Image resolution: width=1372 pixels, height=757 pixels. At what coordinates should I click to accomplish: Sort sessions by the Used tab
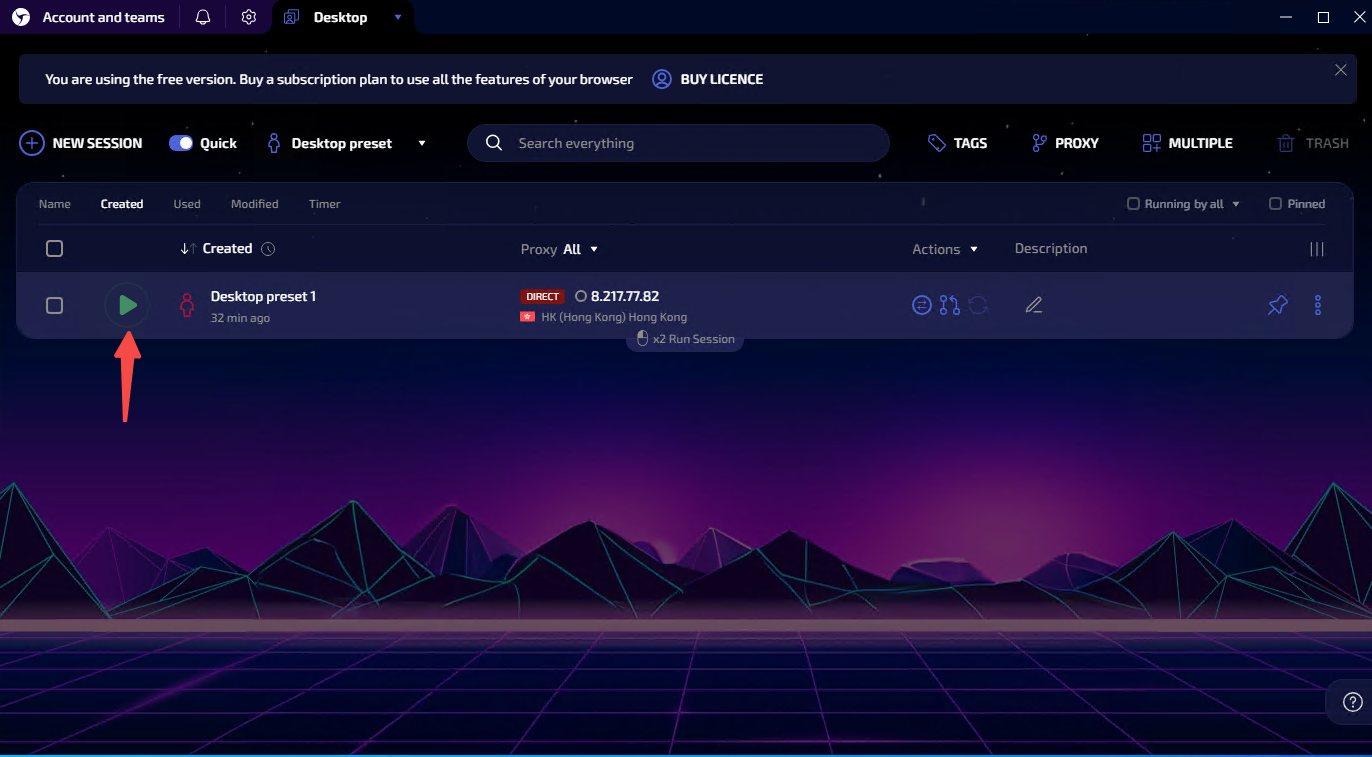click(187, 204)
